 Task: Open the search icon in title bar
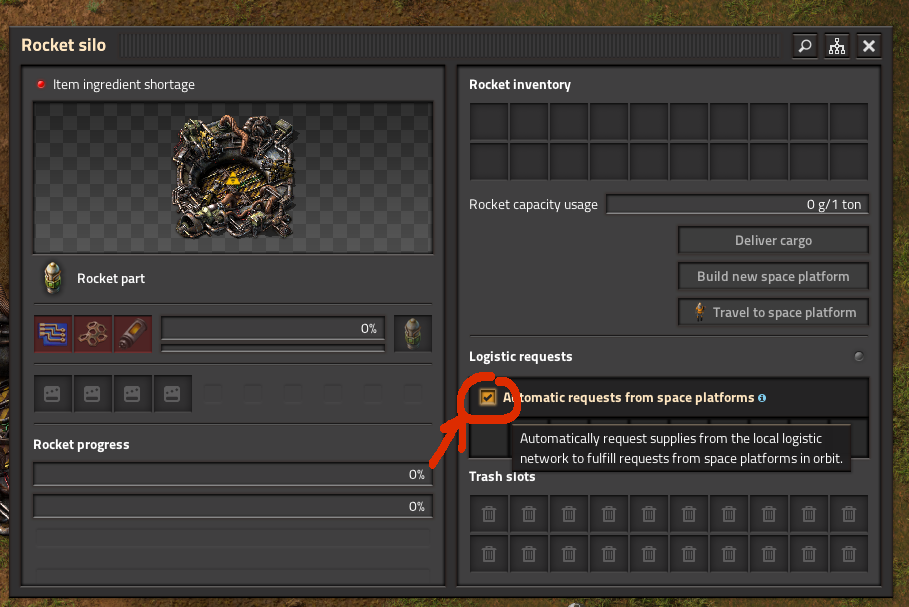[x=805, y=46]
